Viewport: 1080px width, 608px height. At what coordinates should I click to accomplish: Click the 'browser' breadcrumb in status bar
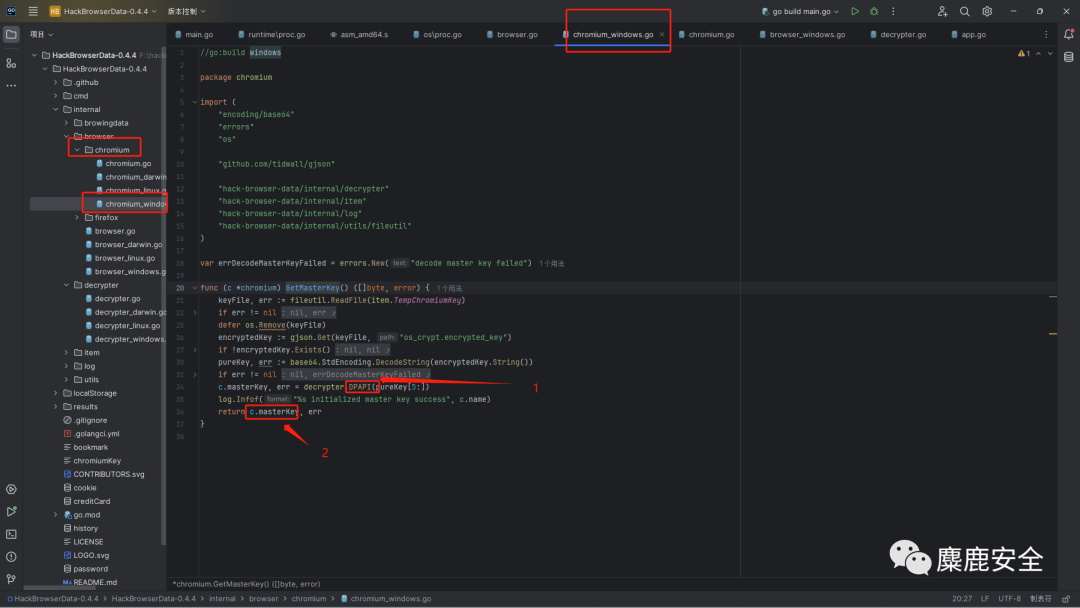263,599
